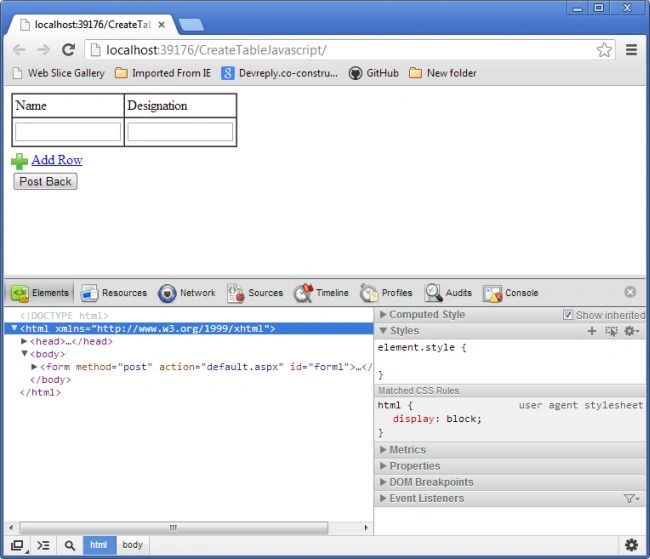Viewport: 650px width, 559px height.
Task: Toggle element state icon in Styles header
Action: [611, 331]
